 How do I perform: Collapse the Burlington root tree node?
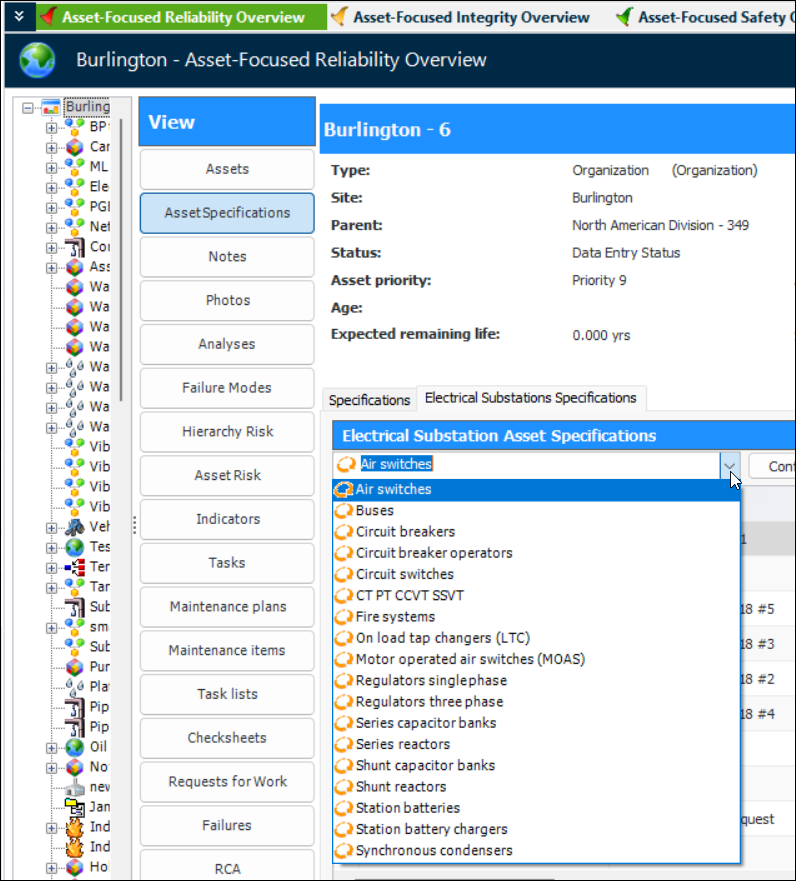[x=28, y=107]
